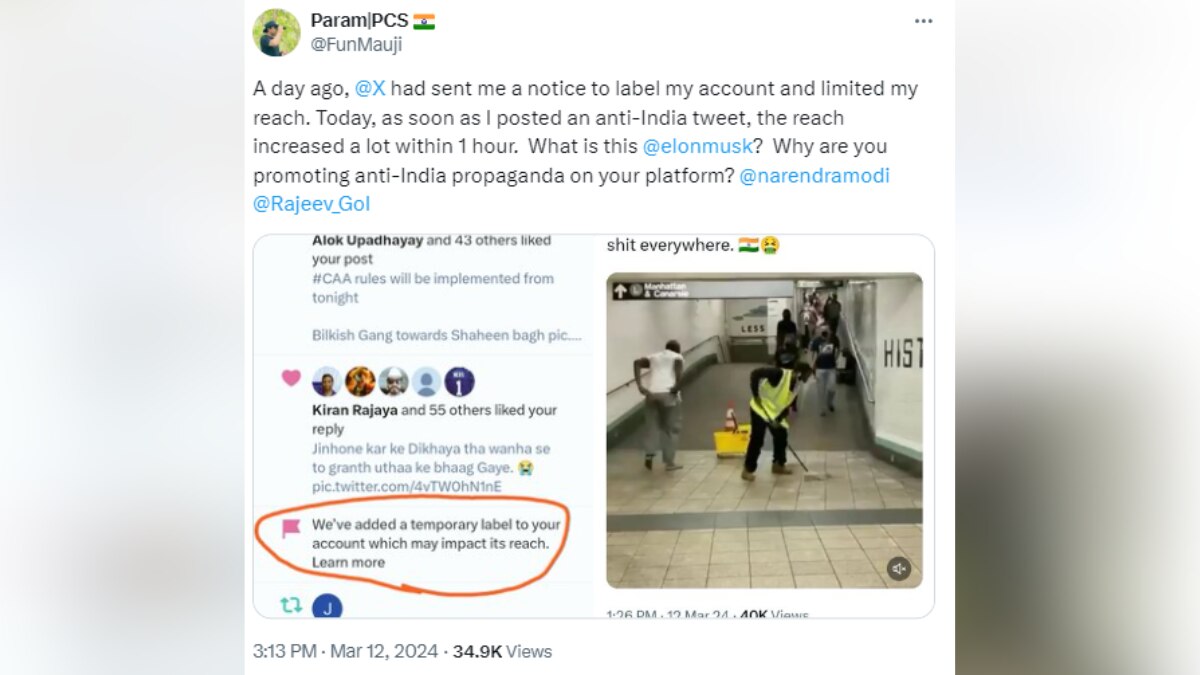Unmute the video using the speaker icon
Viewport: 1200px width, 675px height.
pyautogui.click(x=899, y=569)
